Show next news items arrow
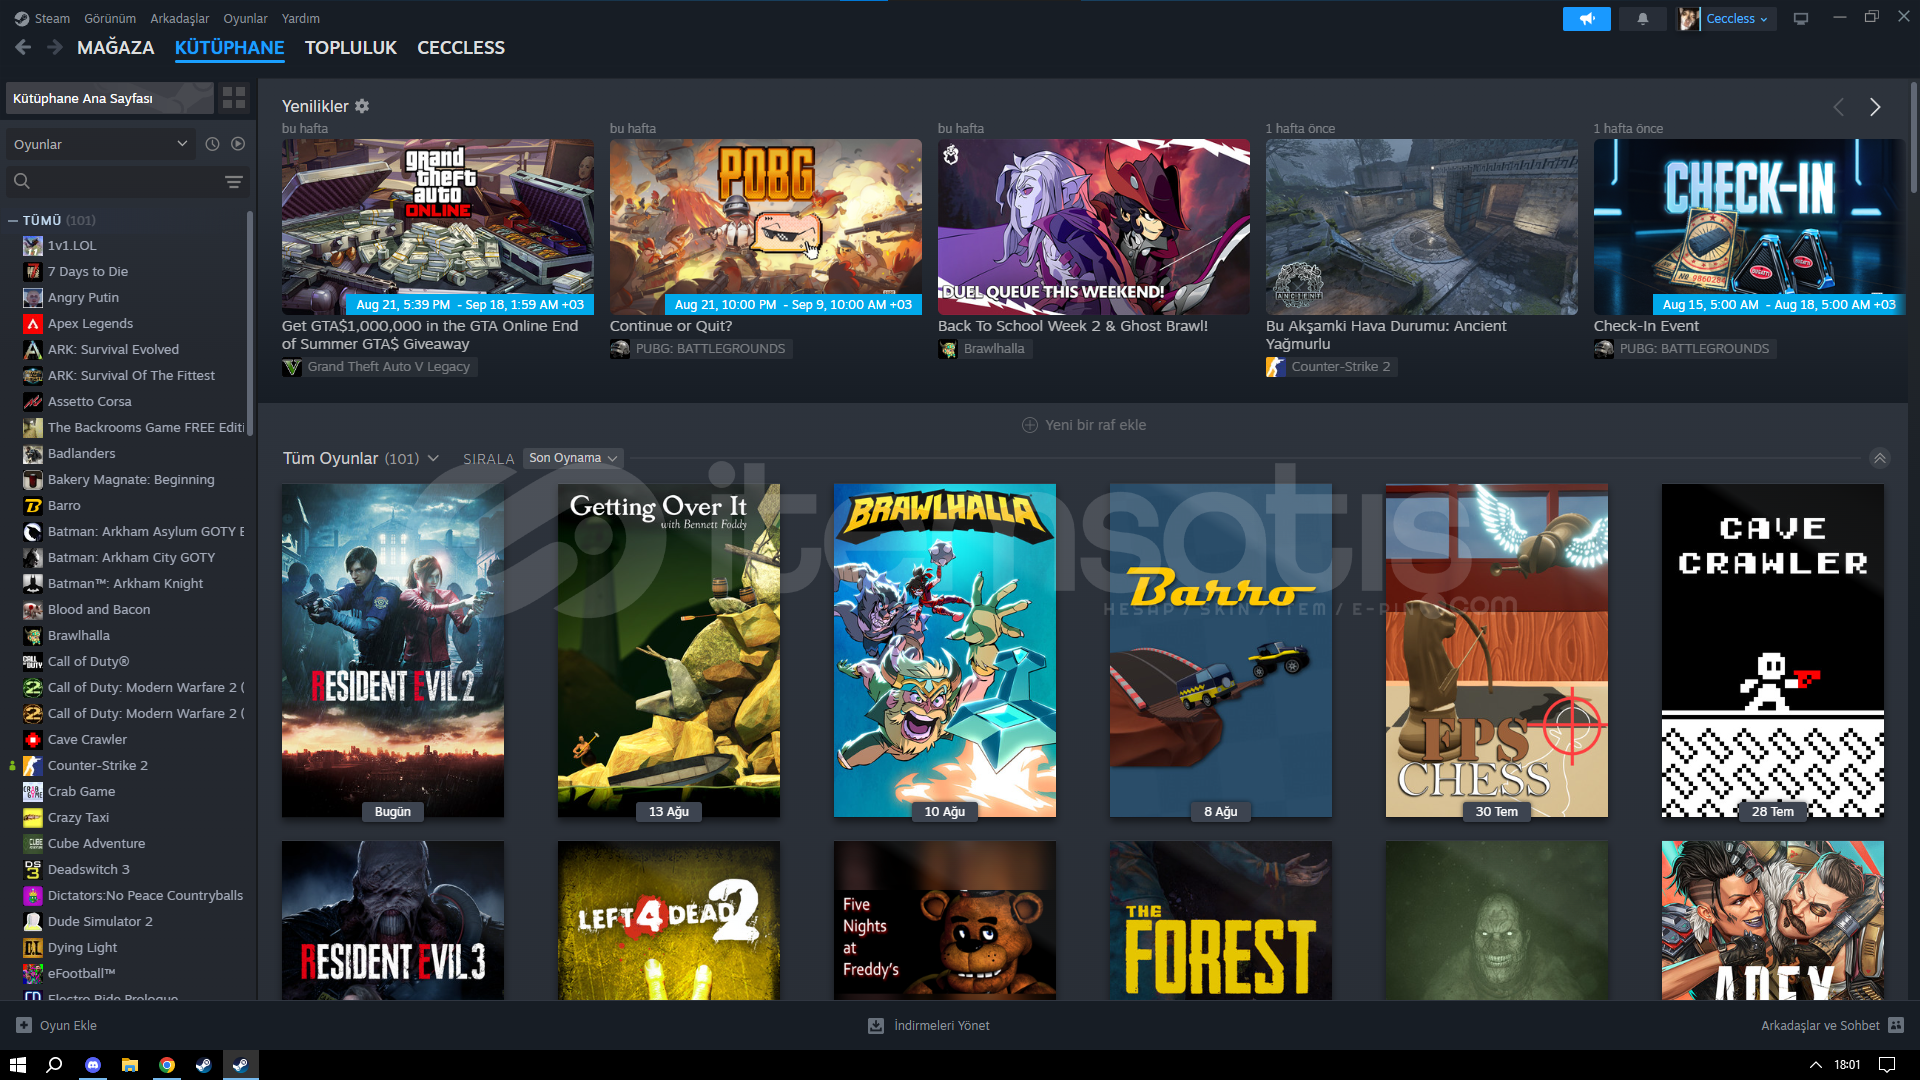This screenshot has width=1920, height=1080. 1875,107
